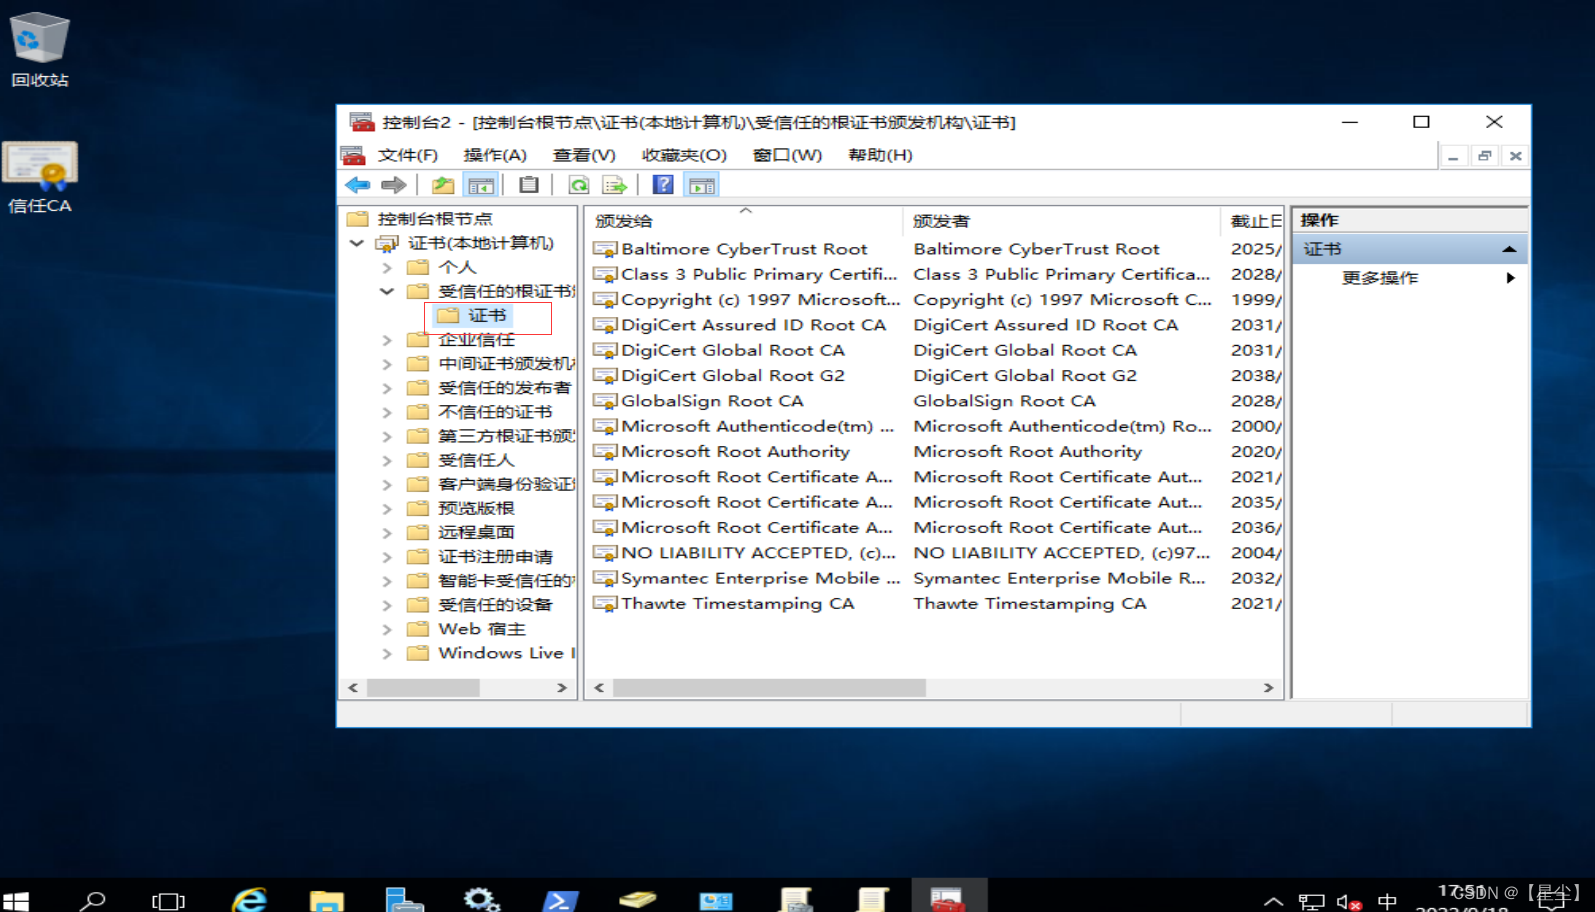Click the Up one level folder icon
The image size is (1595, 912).
(x=442, y=185)
